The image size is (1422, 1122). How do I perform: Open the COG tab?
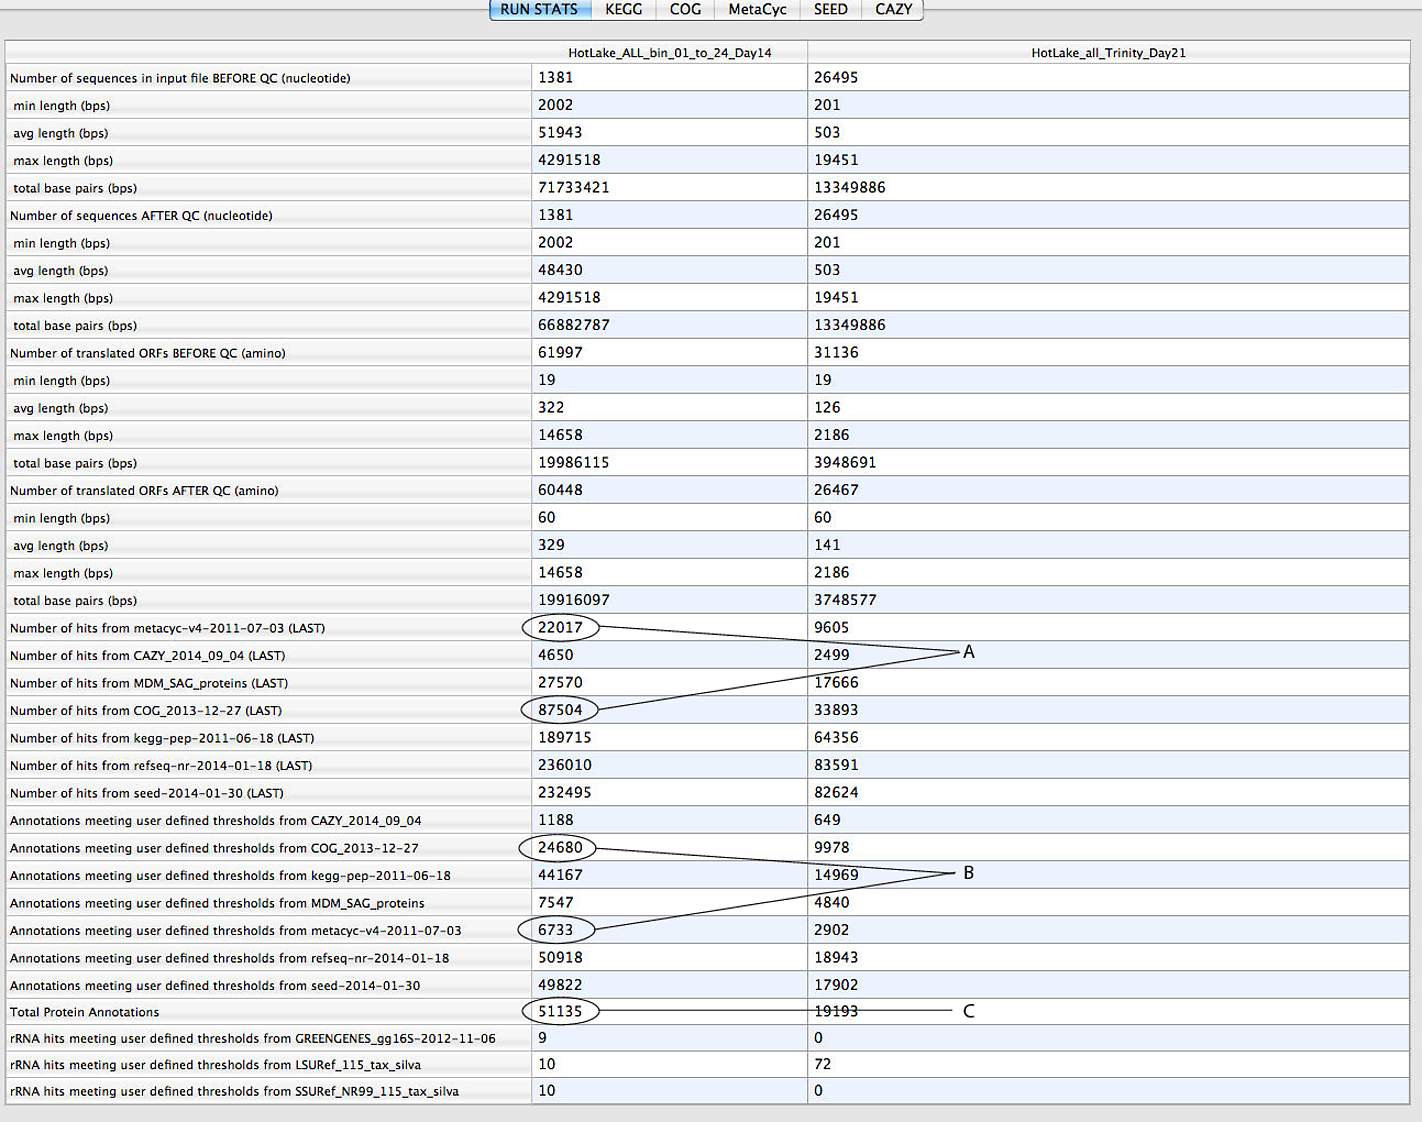685,9
